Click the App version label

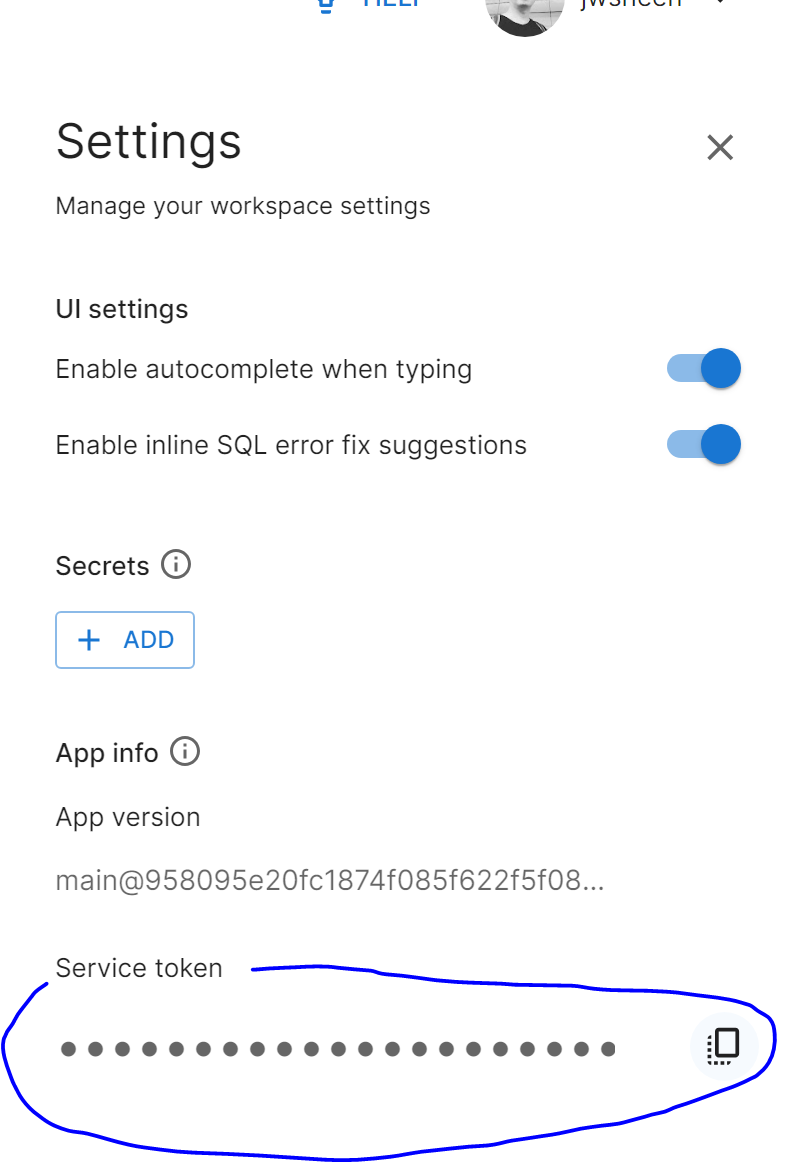128,817
